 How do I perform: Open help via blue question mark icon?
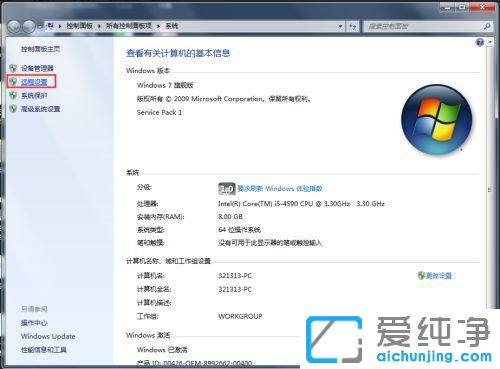(x=480, y=42)
